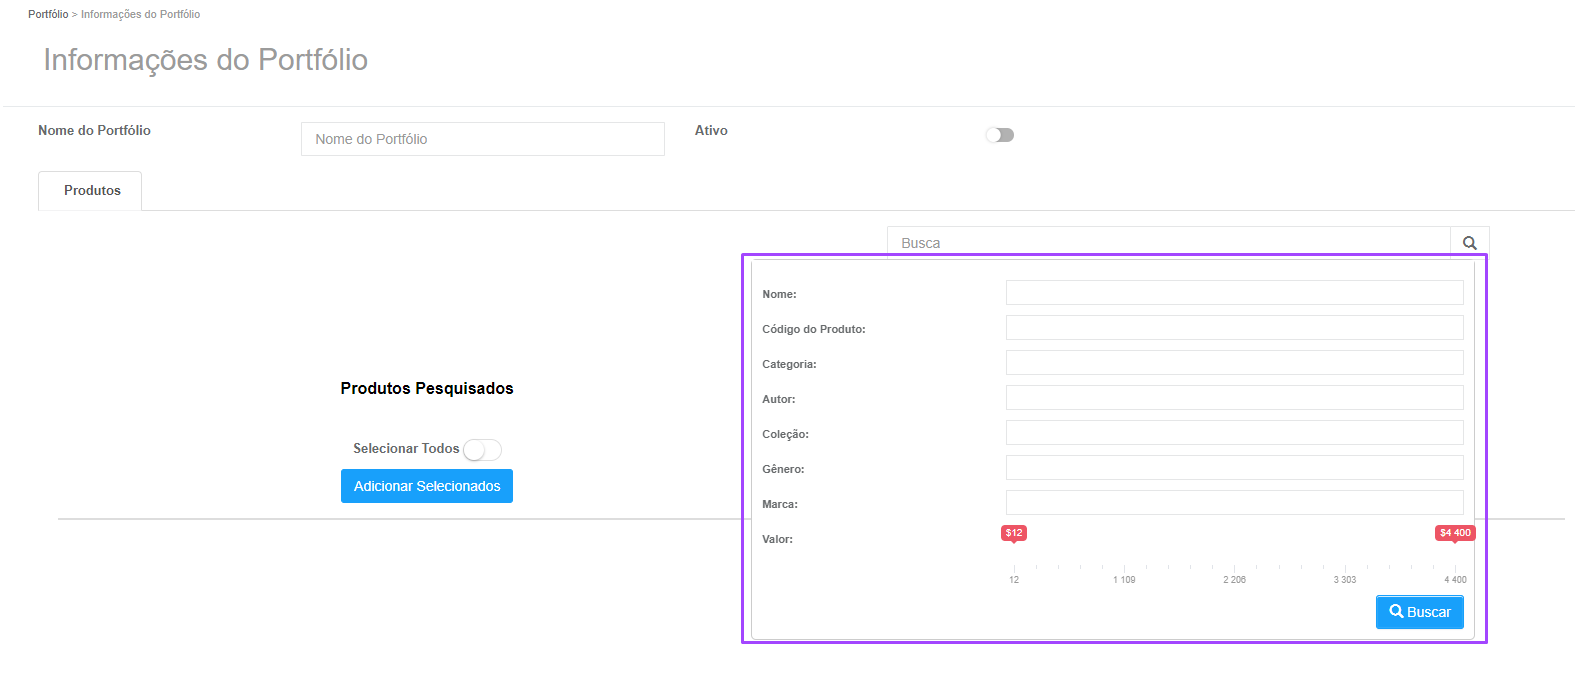Click the 2 206 mark on Valor scale
Viewport: 1575px width, 686px height.
click(x=1234, y=579)
